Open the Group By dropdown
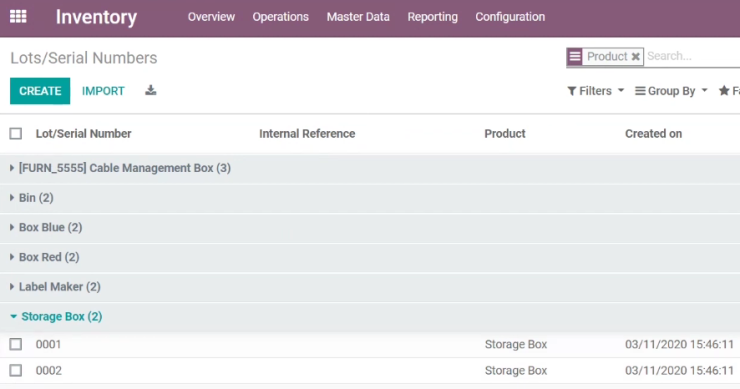Image resolution: width=740 pixels, height=389 pixels. coord(671,91)
